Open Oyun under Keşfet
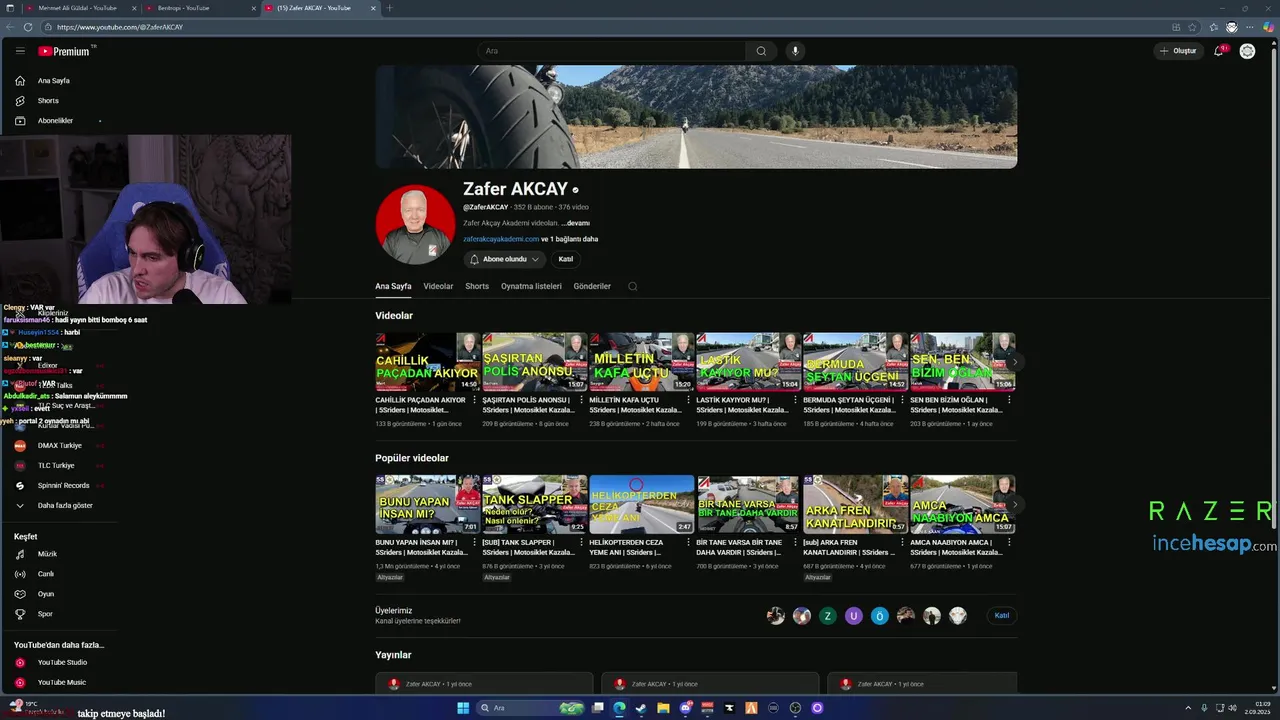The height and width of the screenshot is (720, 1280). 46,594
